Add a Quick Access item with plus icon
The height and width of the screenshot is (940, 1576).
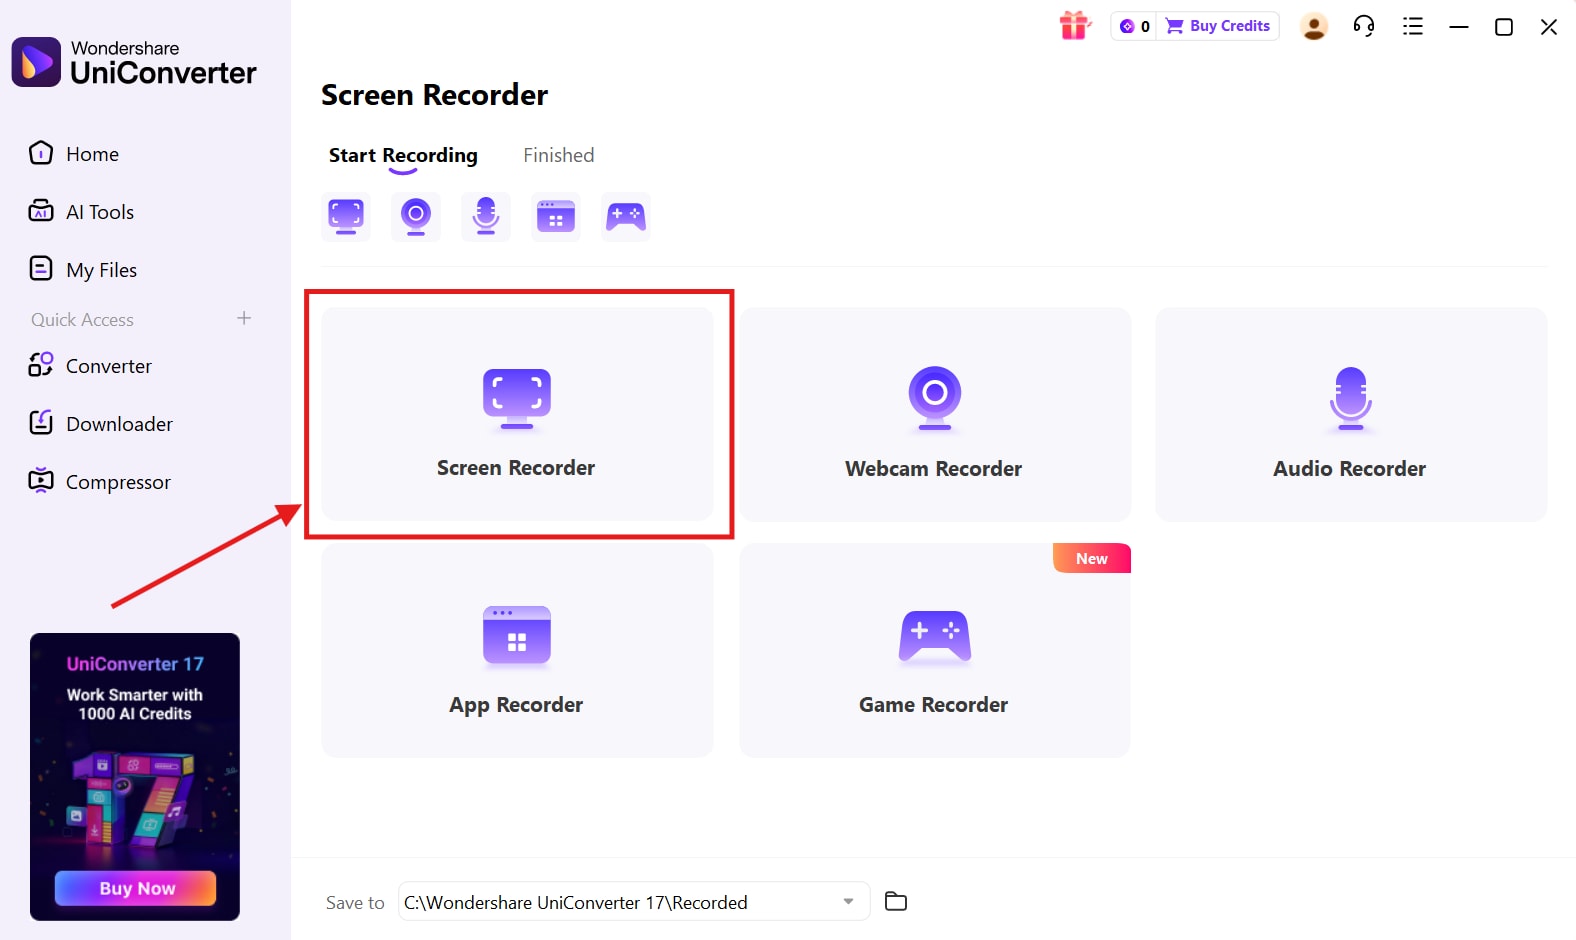(x=244, y=318)
